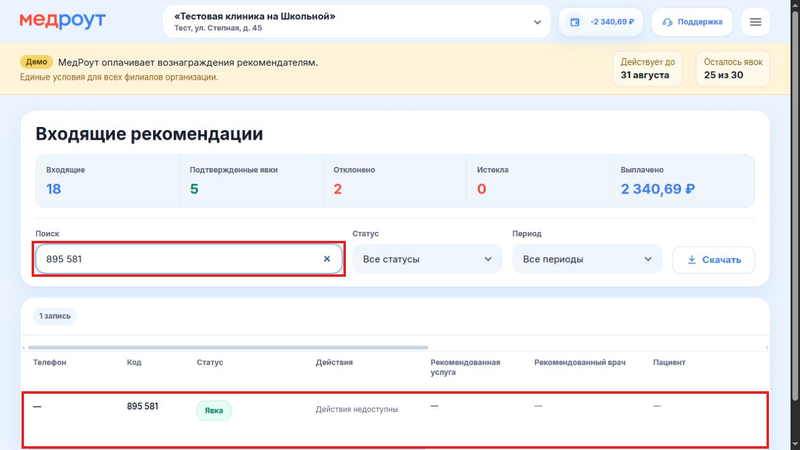Screen dimensions: 800x450
Task: Click the Действия недоступны text
Action: coord(357,409)
